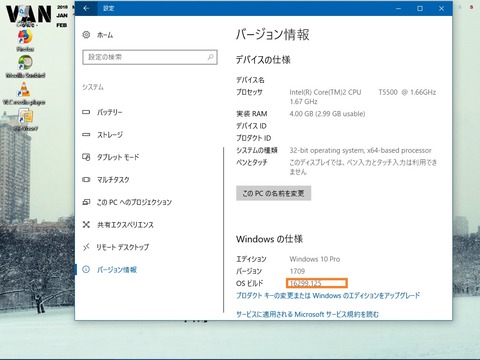This screenshot has width=480, height=360.
Task: Open the Microsoft サービス規約 link
Action: click(307, 314)
